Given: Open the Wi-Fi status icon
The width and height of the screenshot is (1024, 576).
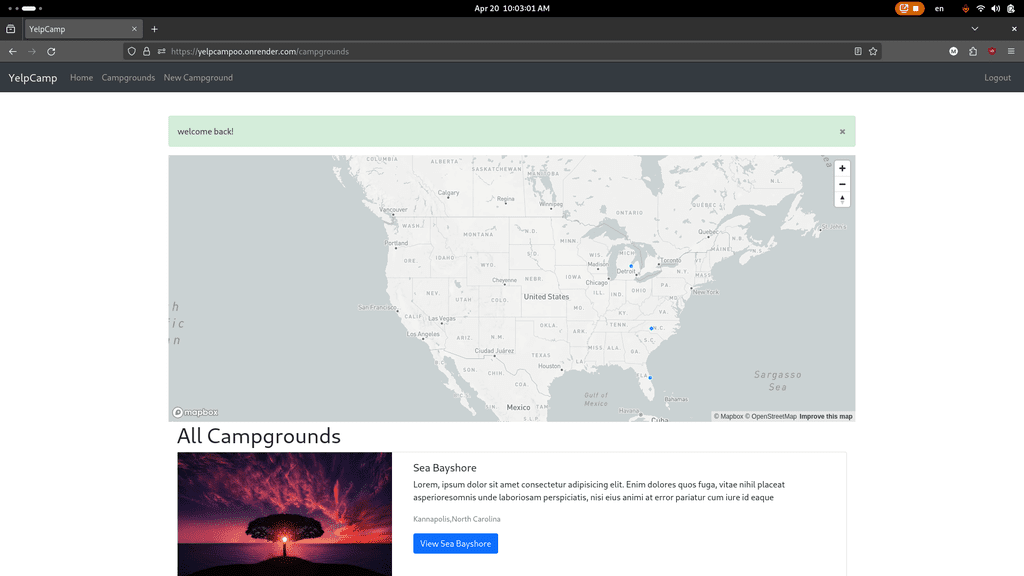Looking at the screenshot, I should click(980, 8).
